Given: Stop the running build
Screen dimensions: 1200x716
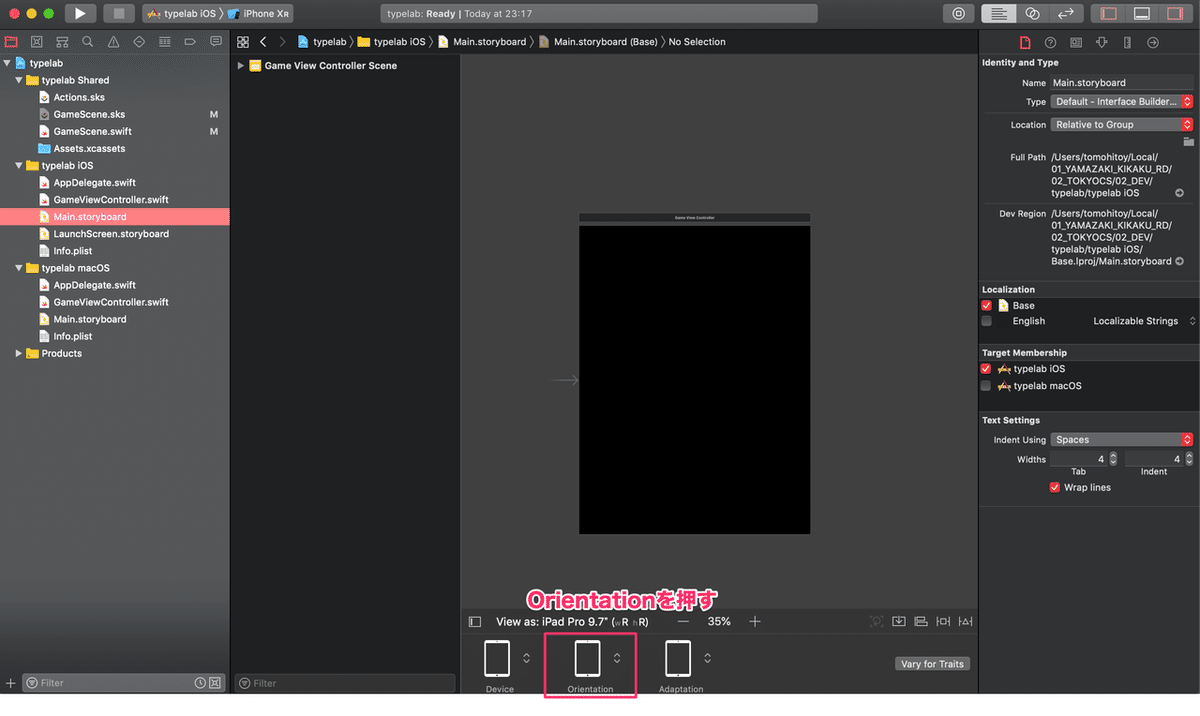Looking at the screenshot, I should point(119,14).
